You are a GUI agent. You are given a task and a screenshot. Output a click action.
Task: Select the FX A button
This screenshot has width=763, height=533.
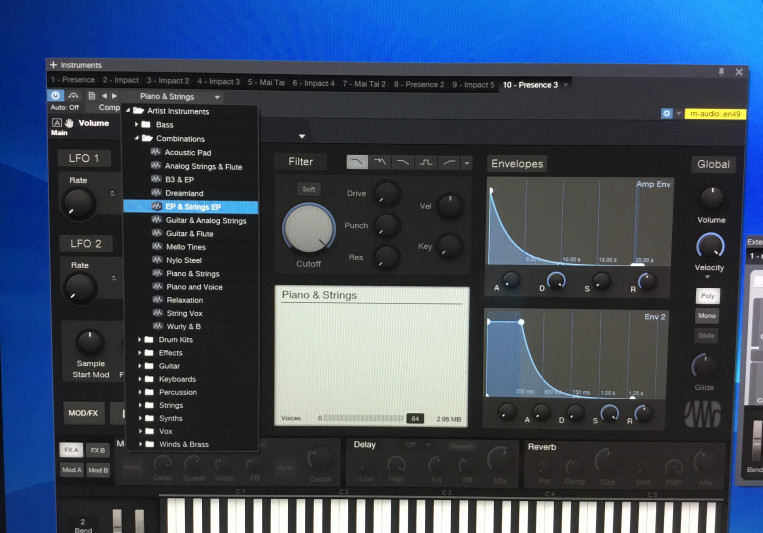pyautogui.click(x=72, y=450)
